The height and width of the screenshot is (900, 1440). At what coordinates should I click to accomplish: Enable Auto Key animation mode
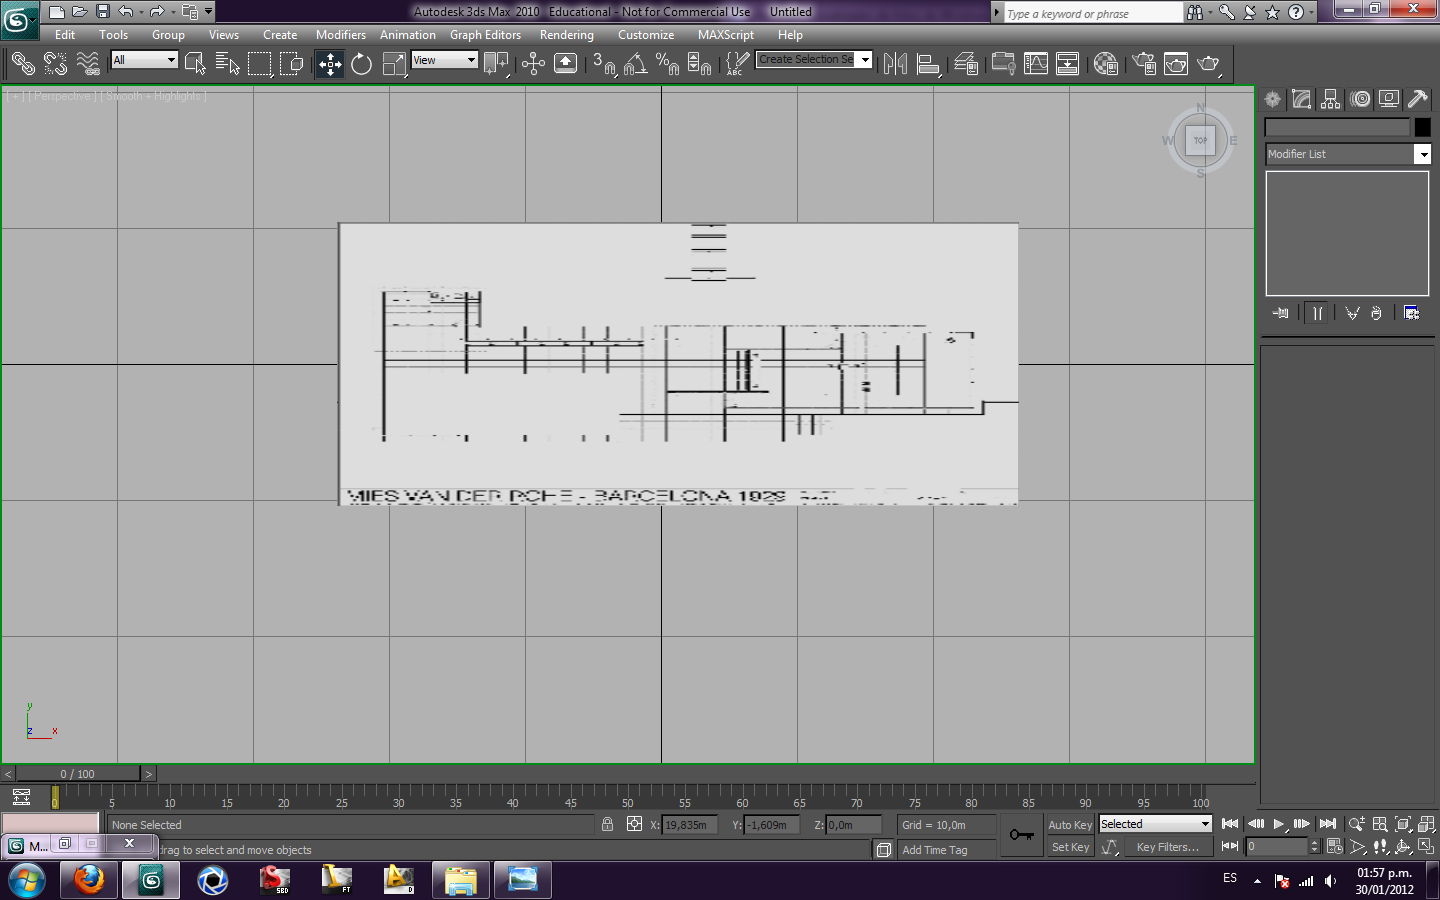(1070, 825)
